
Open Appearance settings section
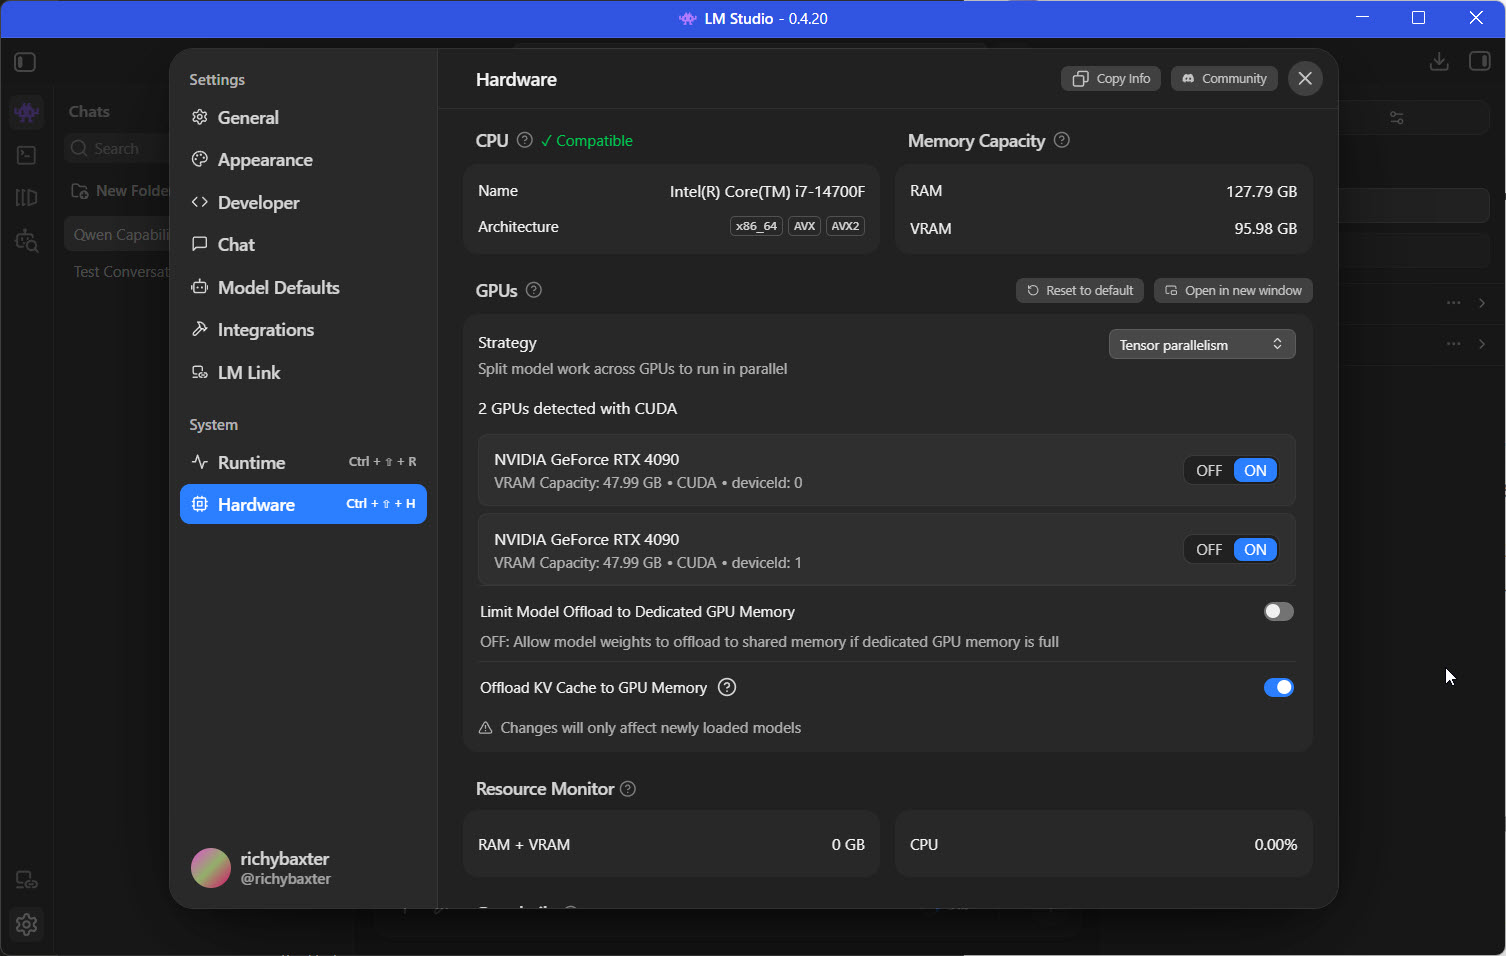tap(303, 160)
